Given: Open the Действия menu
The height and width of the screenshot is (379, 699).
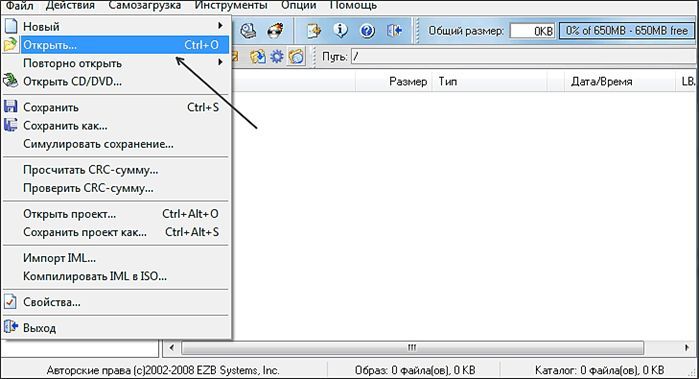Looking at the screenshot, I should tap(70, 5).
